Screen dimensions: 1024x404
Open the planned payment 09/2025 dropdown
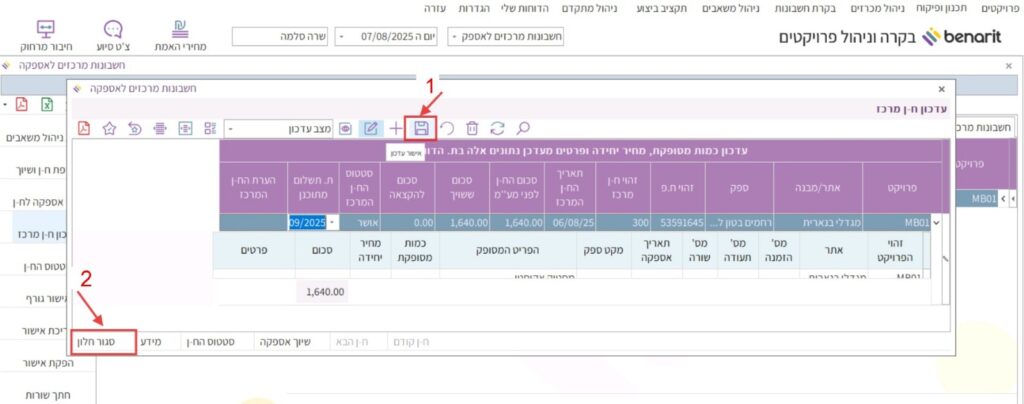(332, 222)
